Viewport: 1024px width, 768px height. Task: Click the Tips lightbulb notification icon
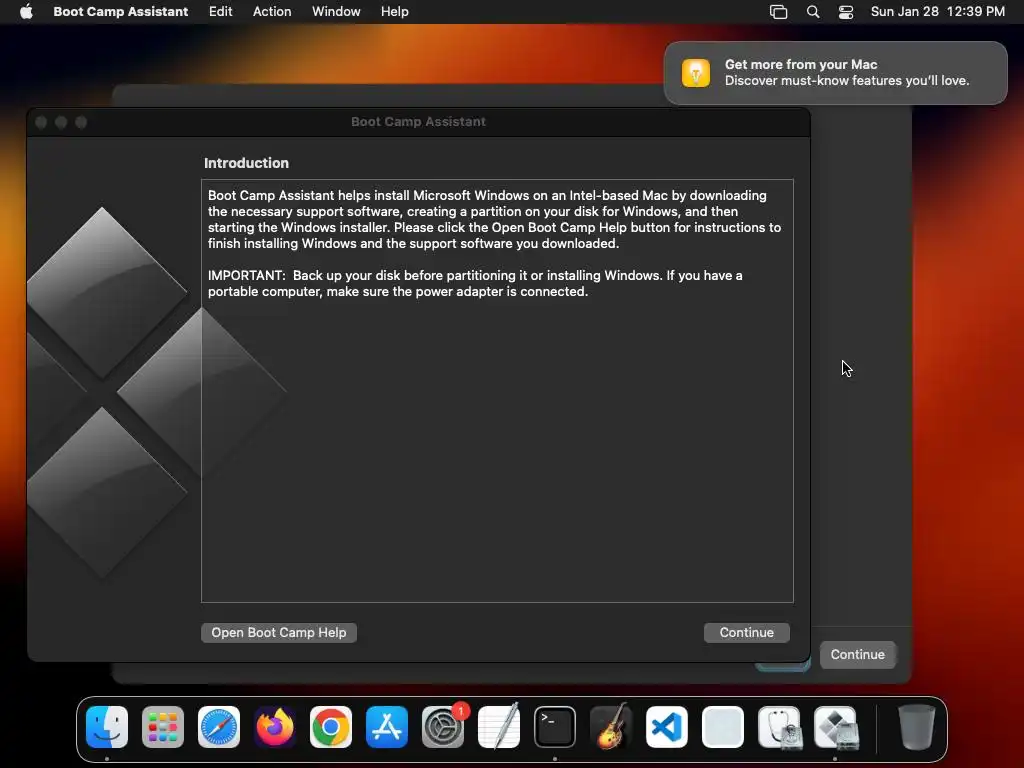696,72
